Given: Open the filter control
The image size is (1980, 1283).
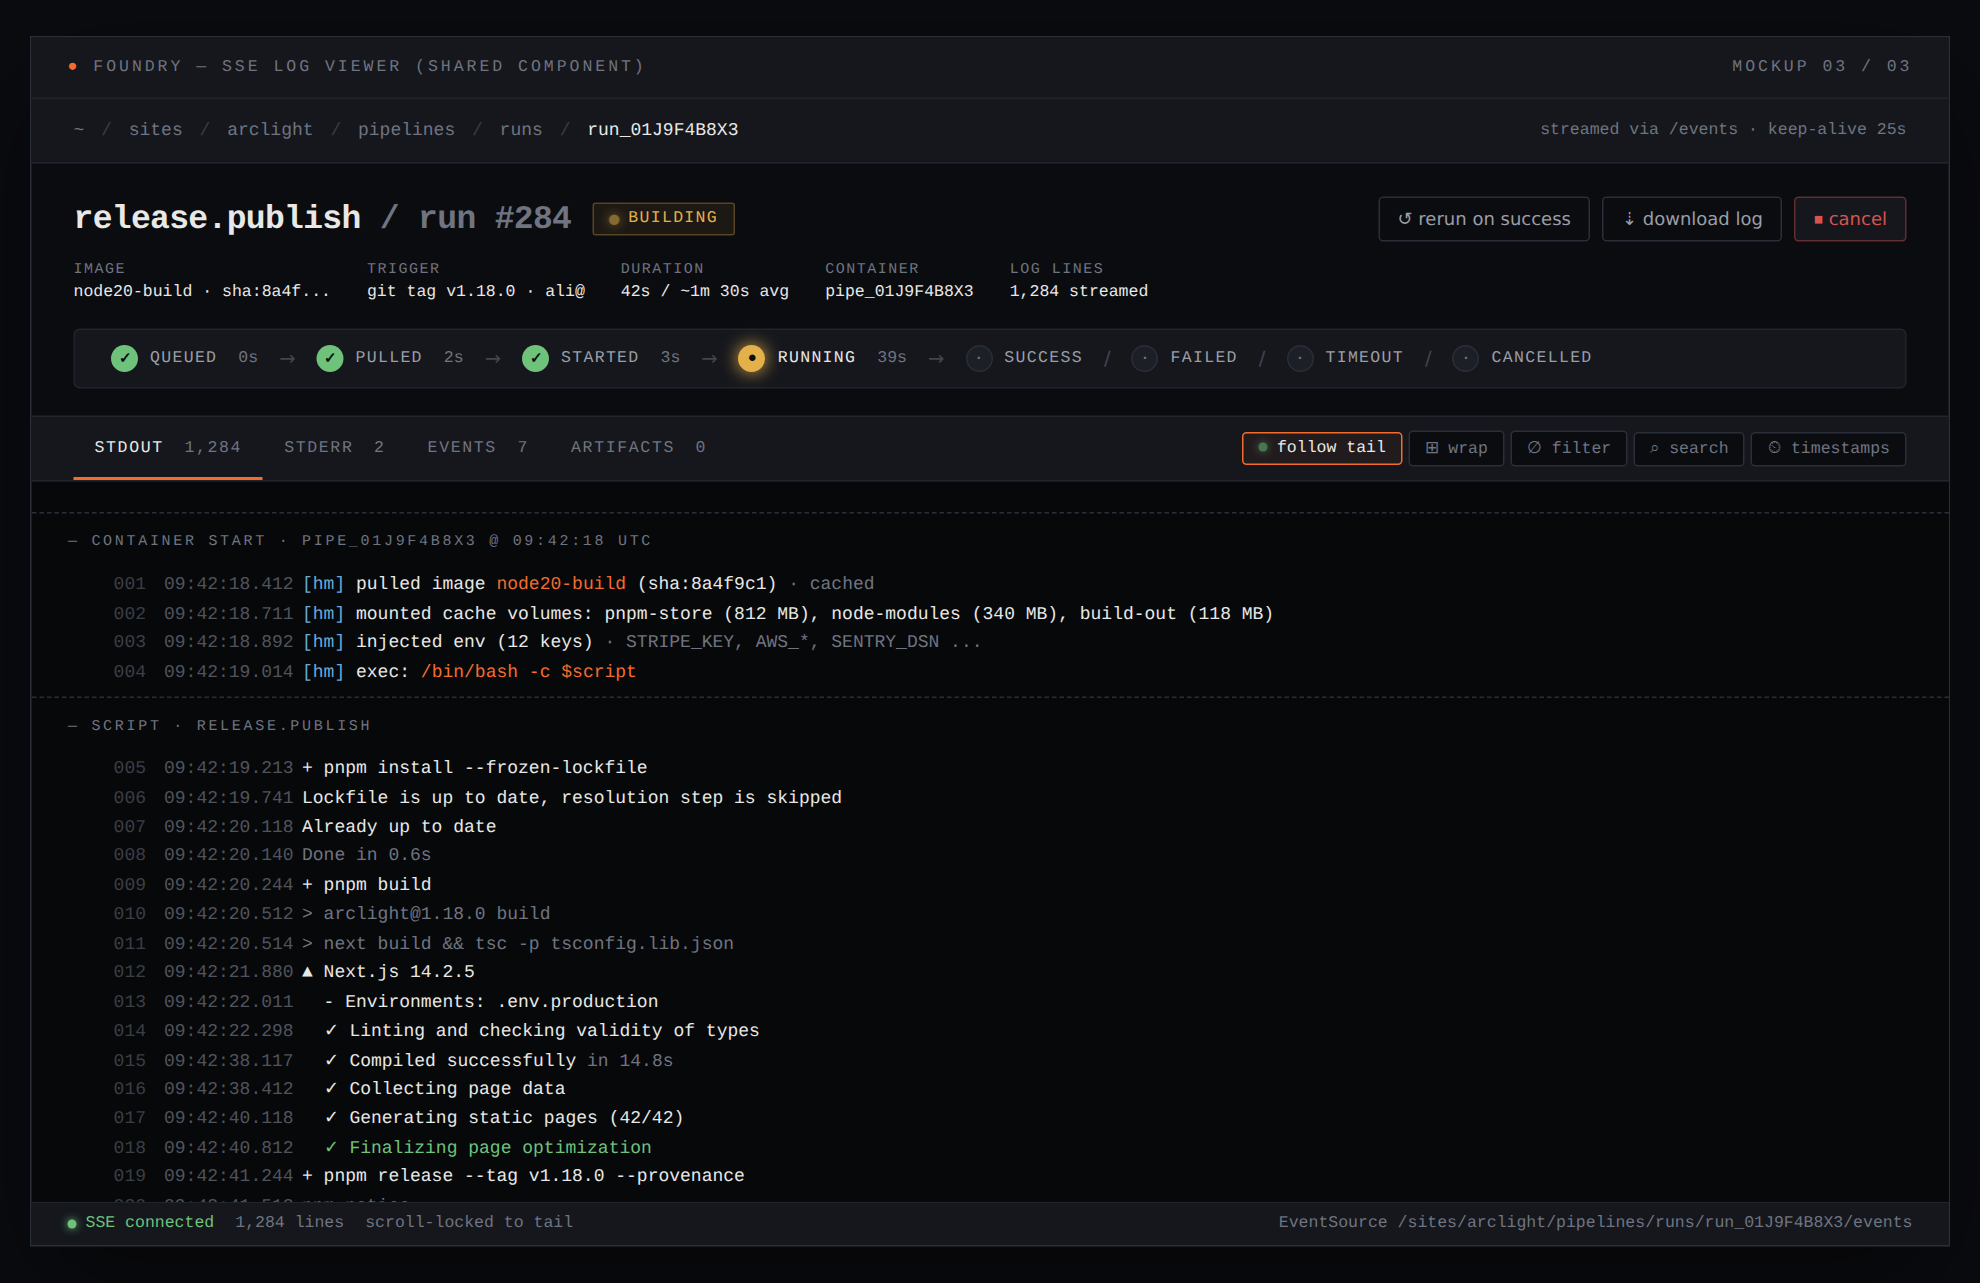Looking at the screenshot, I should tap(1568, 448).
